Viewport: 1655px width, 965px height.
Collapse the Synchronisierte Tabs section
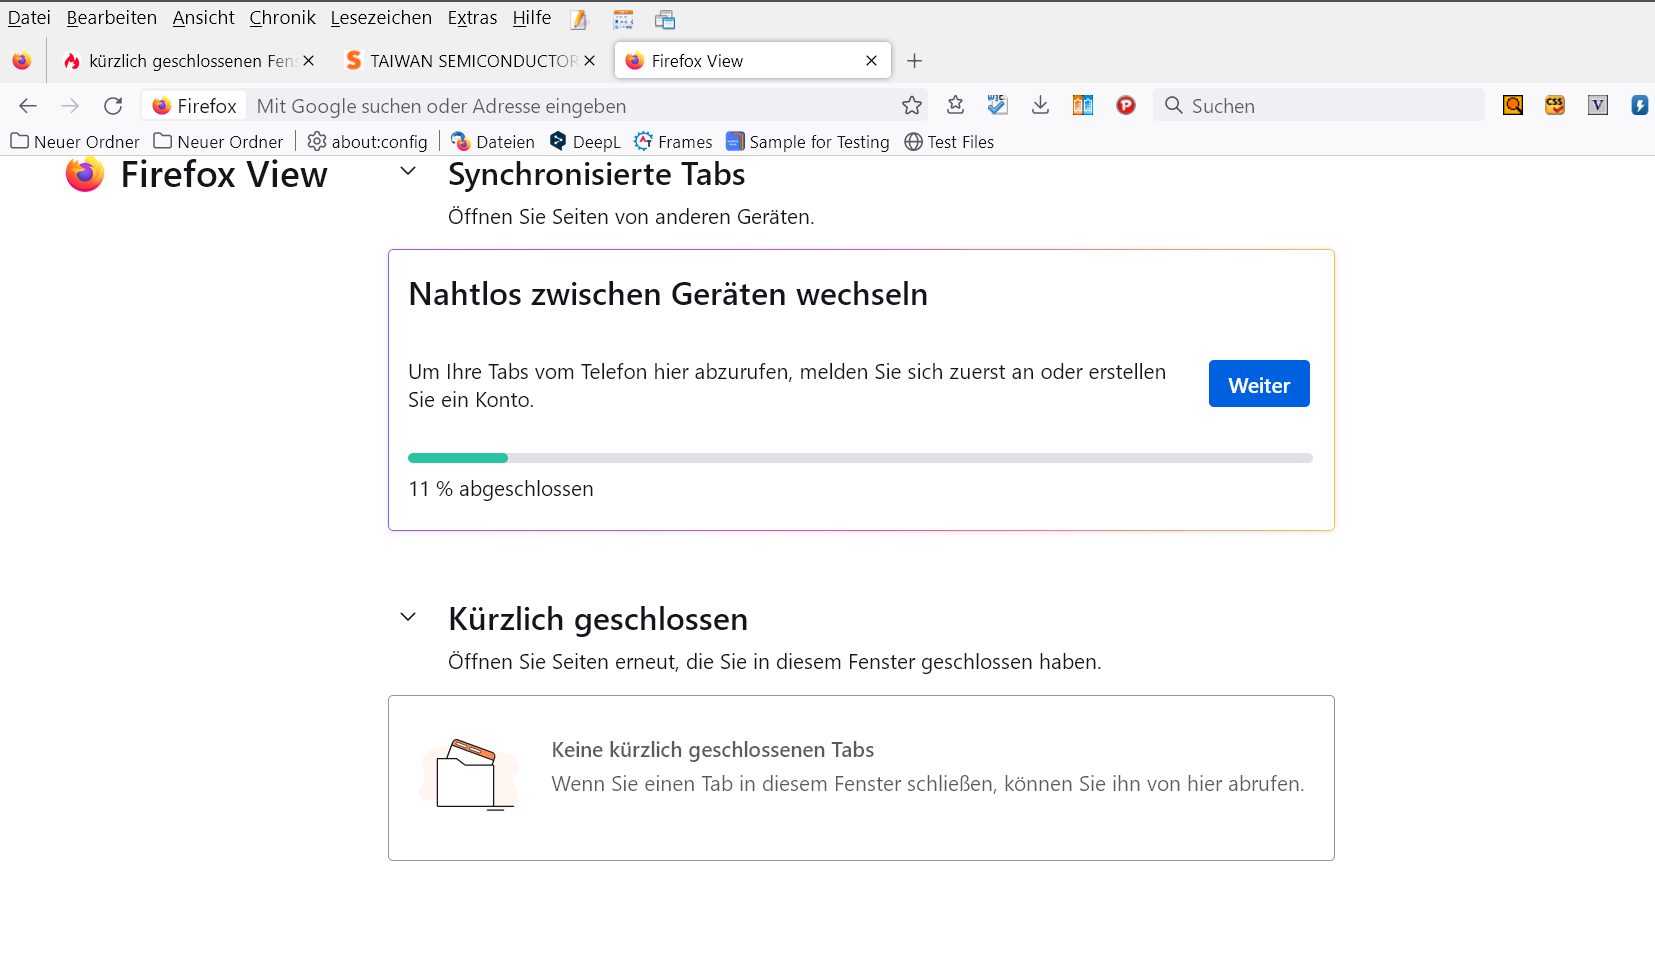tap(408, 171)
